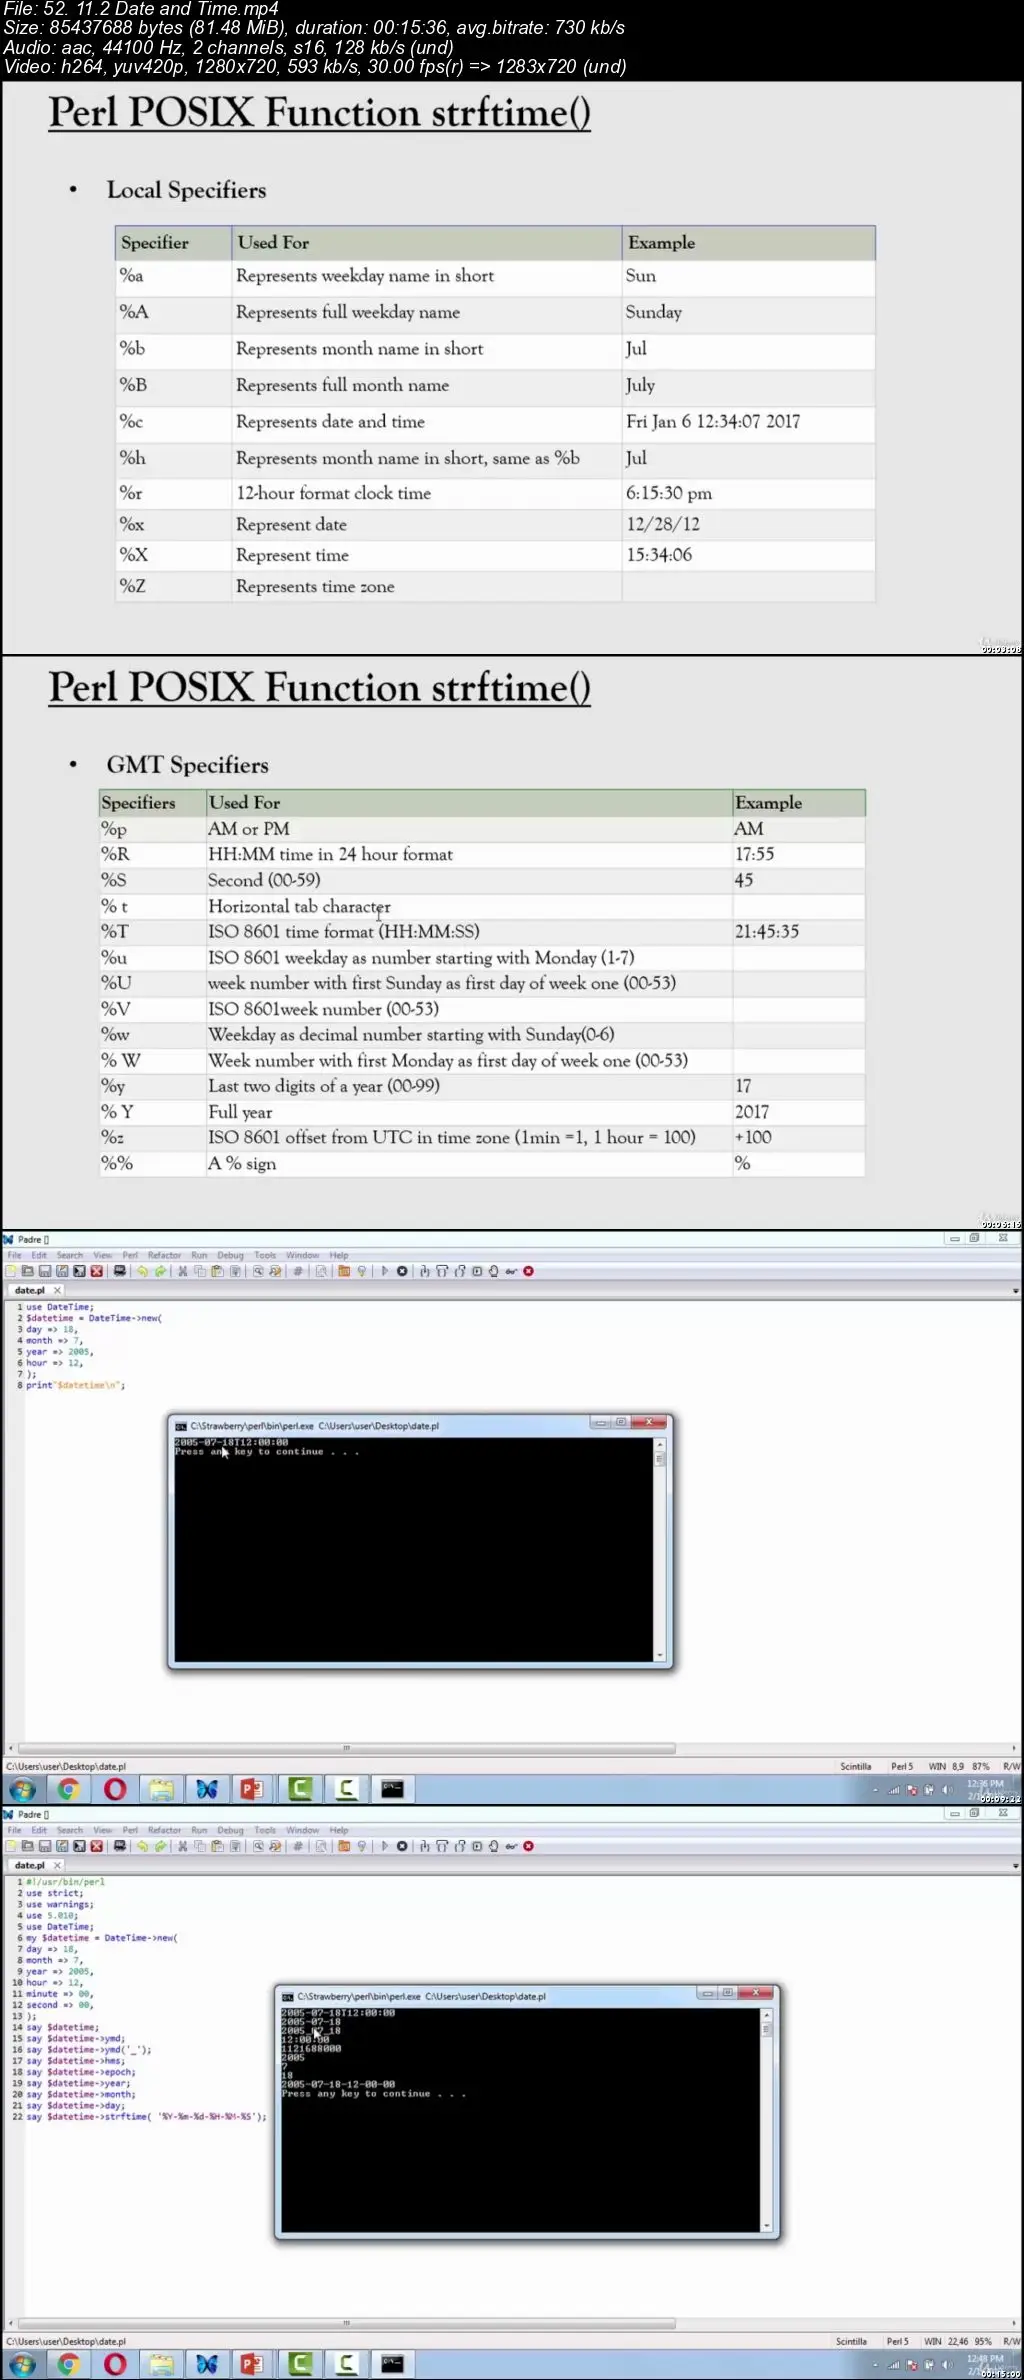Click Windows Start orb on upper taskbar

(x=22, y=1789)
